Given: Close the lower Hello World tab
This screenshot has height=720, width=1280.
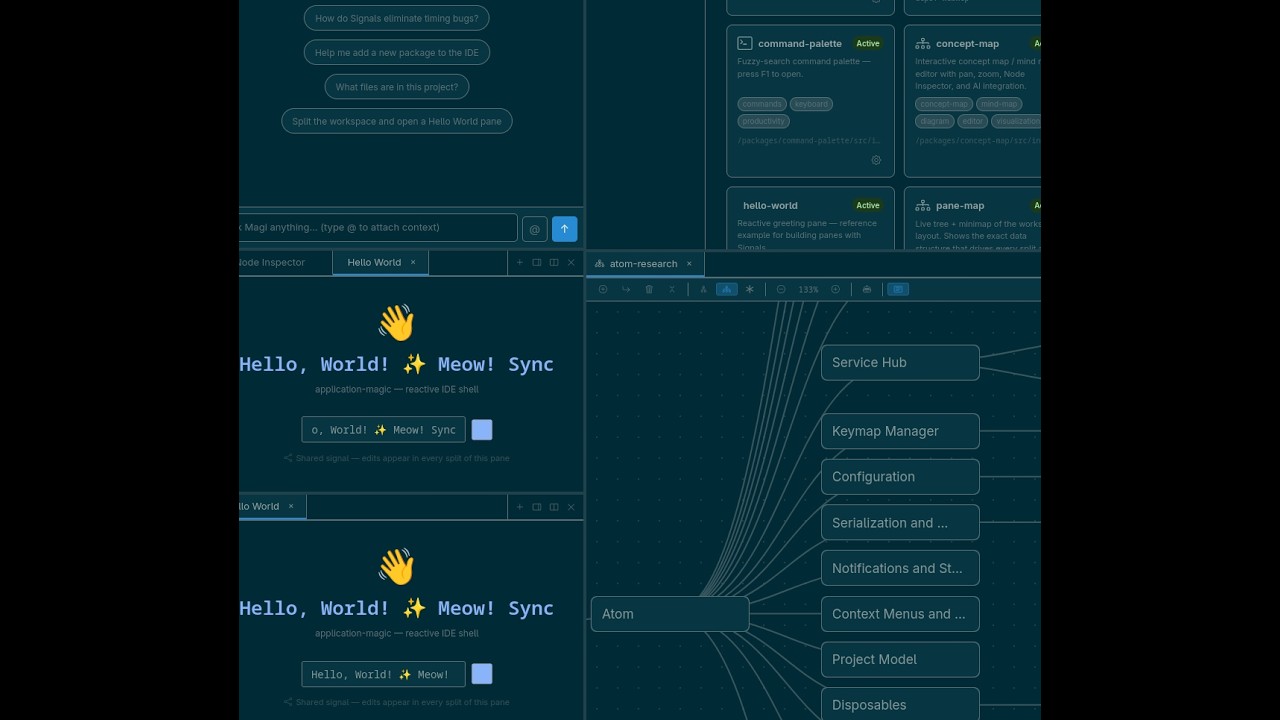Looking at the screenshot, I should click(x=291, y=506).
